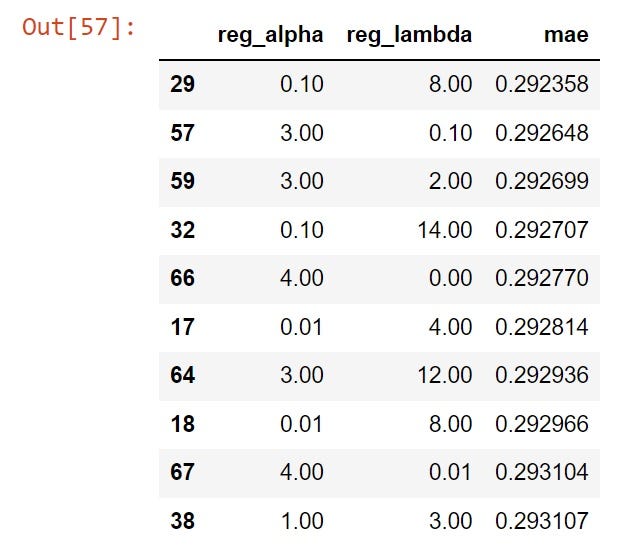Screen dimensions: 625x555
Task: Select row index 64
Action: (182, 375)
